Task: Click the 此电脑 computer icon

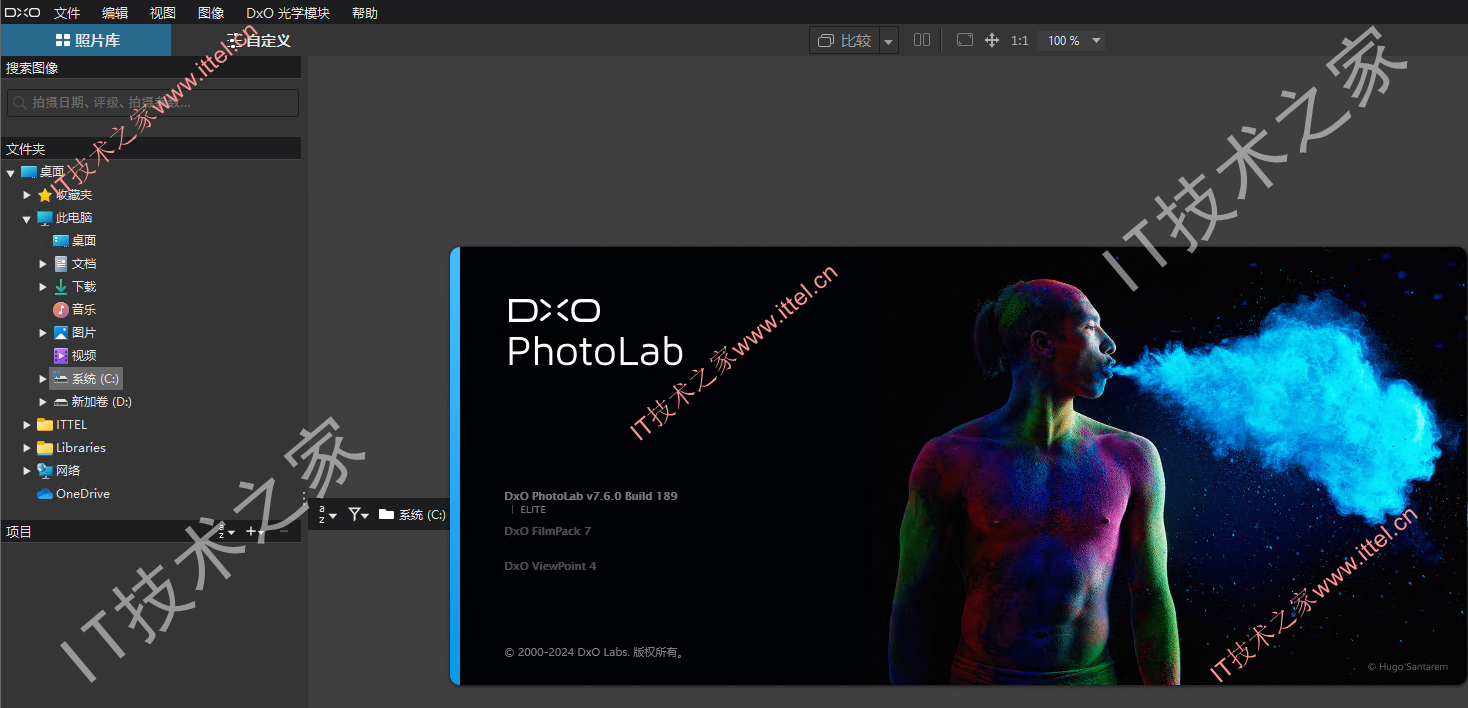Action: 44,218
